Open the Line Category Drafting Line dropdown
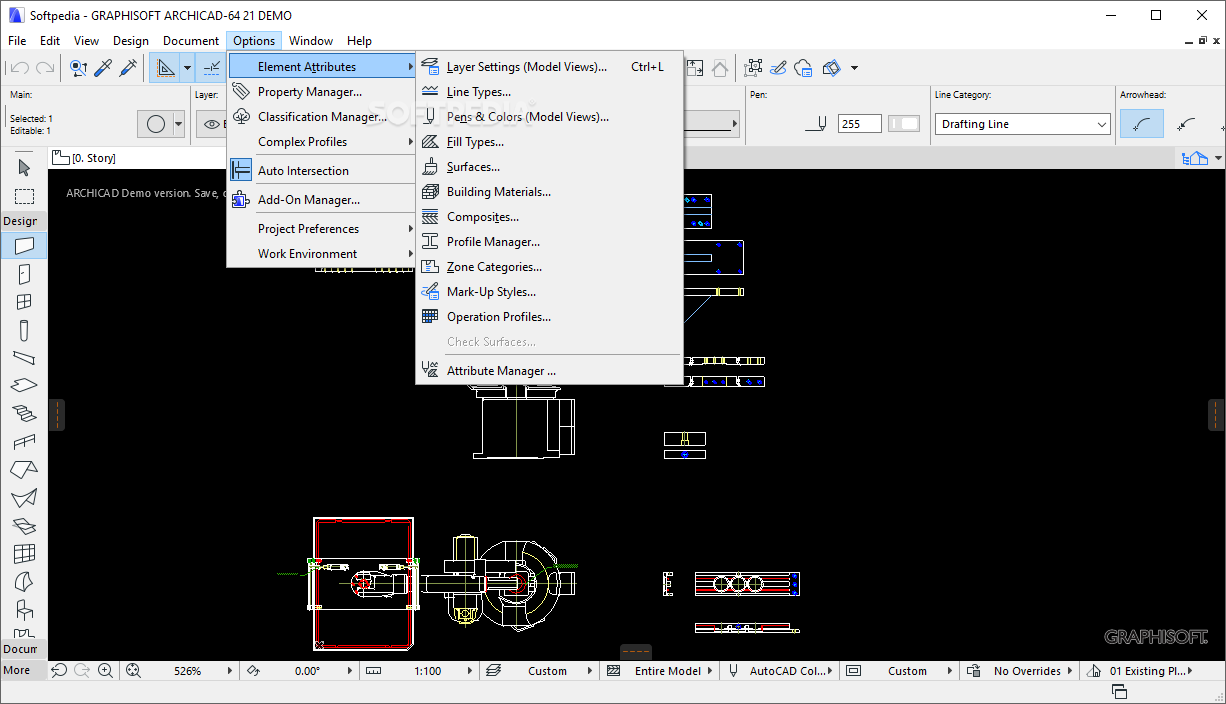This screenshot has height=704, width=1226. pos(1023,124)
